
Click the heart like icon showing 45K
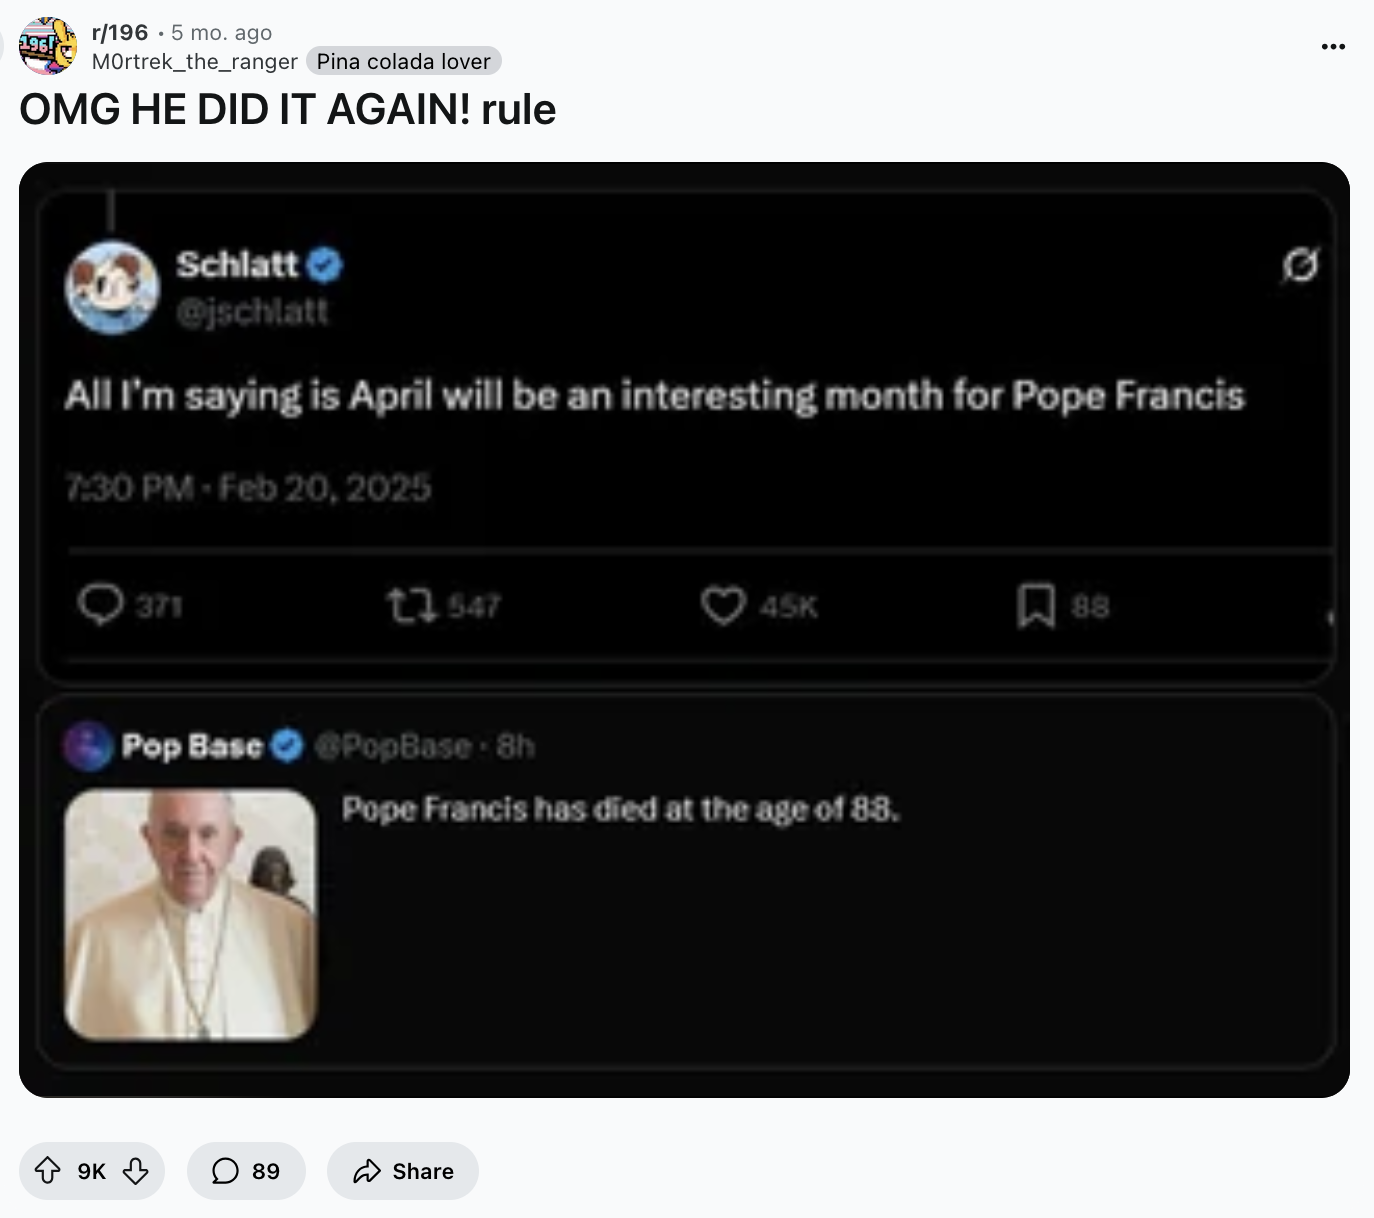pos(722,605)
